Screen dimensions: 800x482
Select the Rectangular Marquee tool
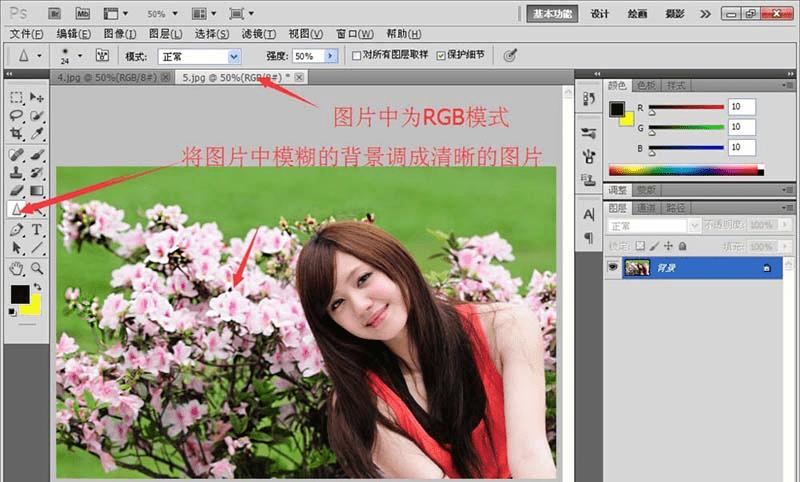pyautogui.click(x=16, y=97)
